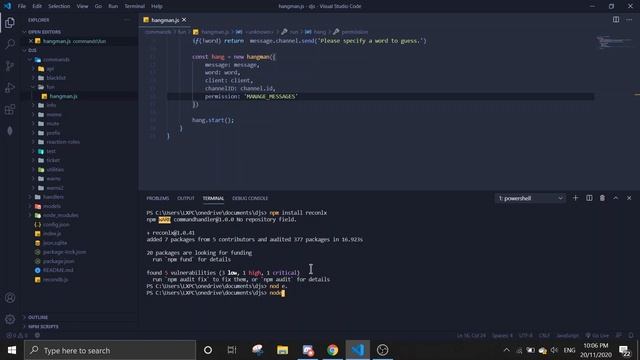Open the Accounts icon in activity bar

tap(10, 298)
